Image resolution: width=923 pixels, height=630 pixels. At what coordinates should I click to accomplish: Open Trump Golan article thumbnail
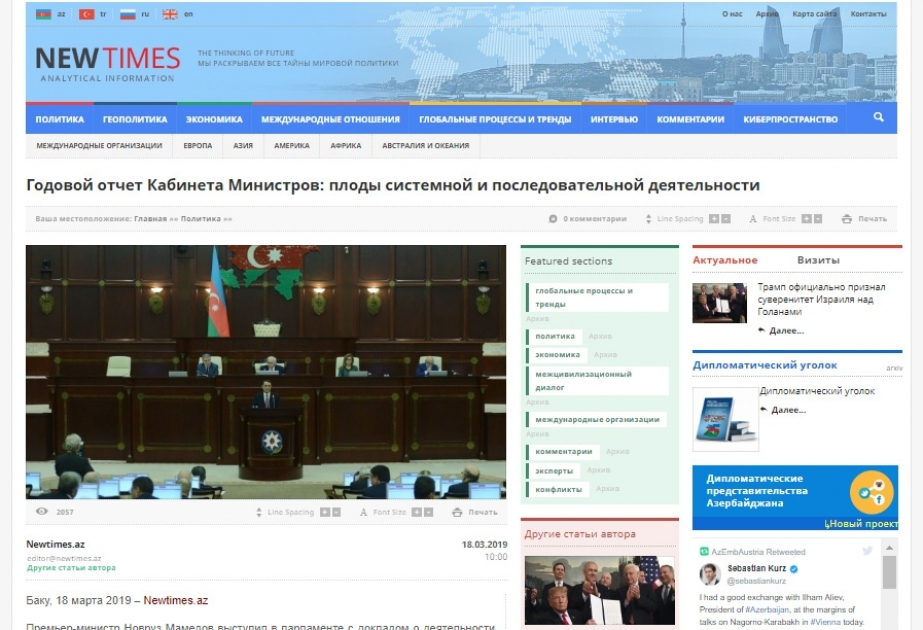coord(719,303)
